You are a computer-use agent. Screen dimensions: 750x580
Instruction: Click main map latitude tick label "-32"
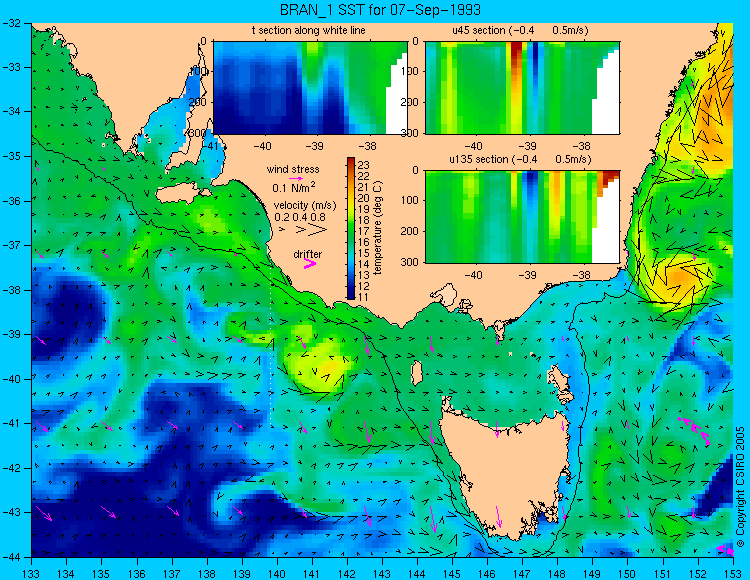click(x=11, y=23)
